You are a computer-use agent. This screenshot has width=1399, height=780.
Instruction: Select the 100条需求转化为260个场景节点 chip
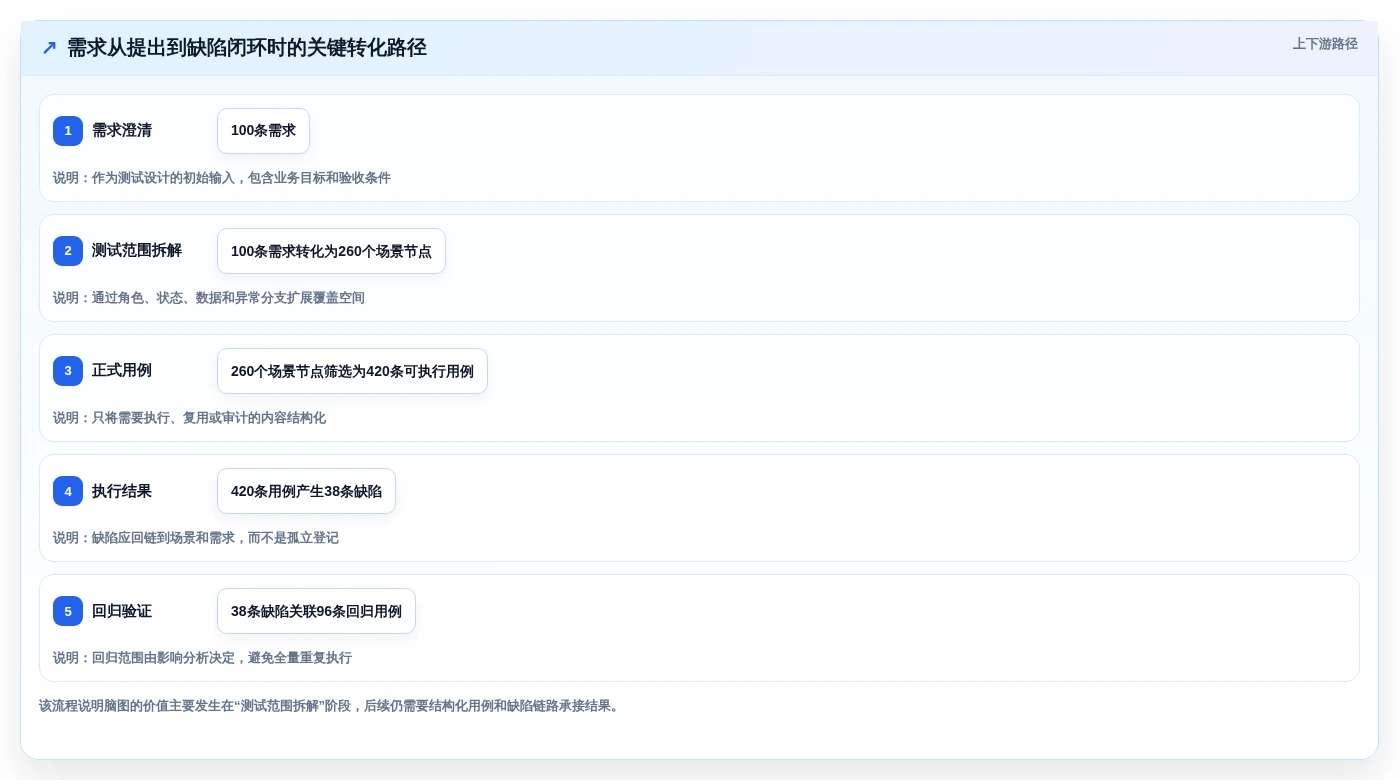331,251
